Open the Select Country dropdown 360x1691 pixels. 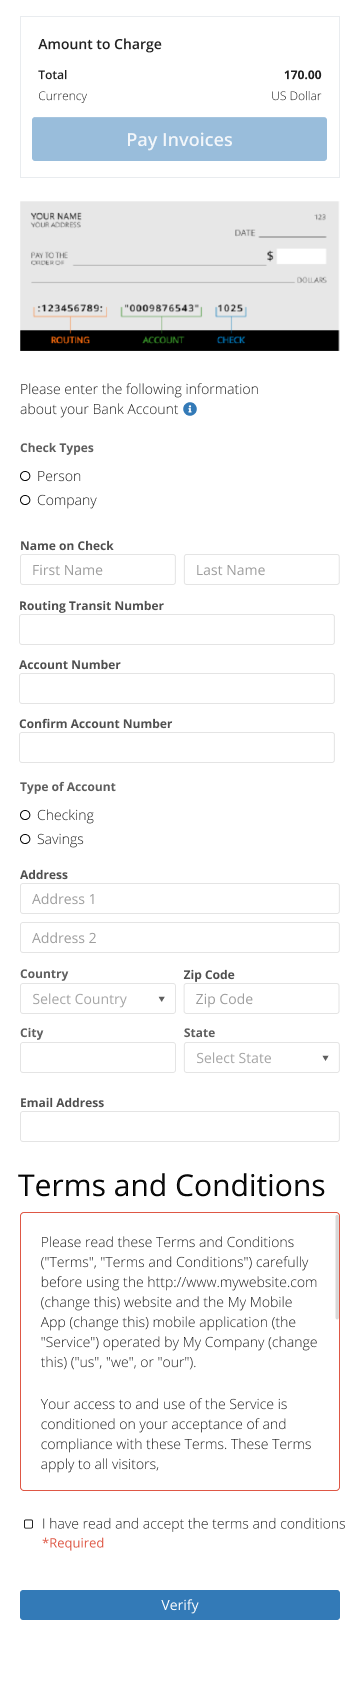[98, 999]
